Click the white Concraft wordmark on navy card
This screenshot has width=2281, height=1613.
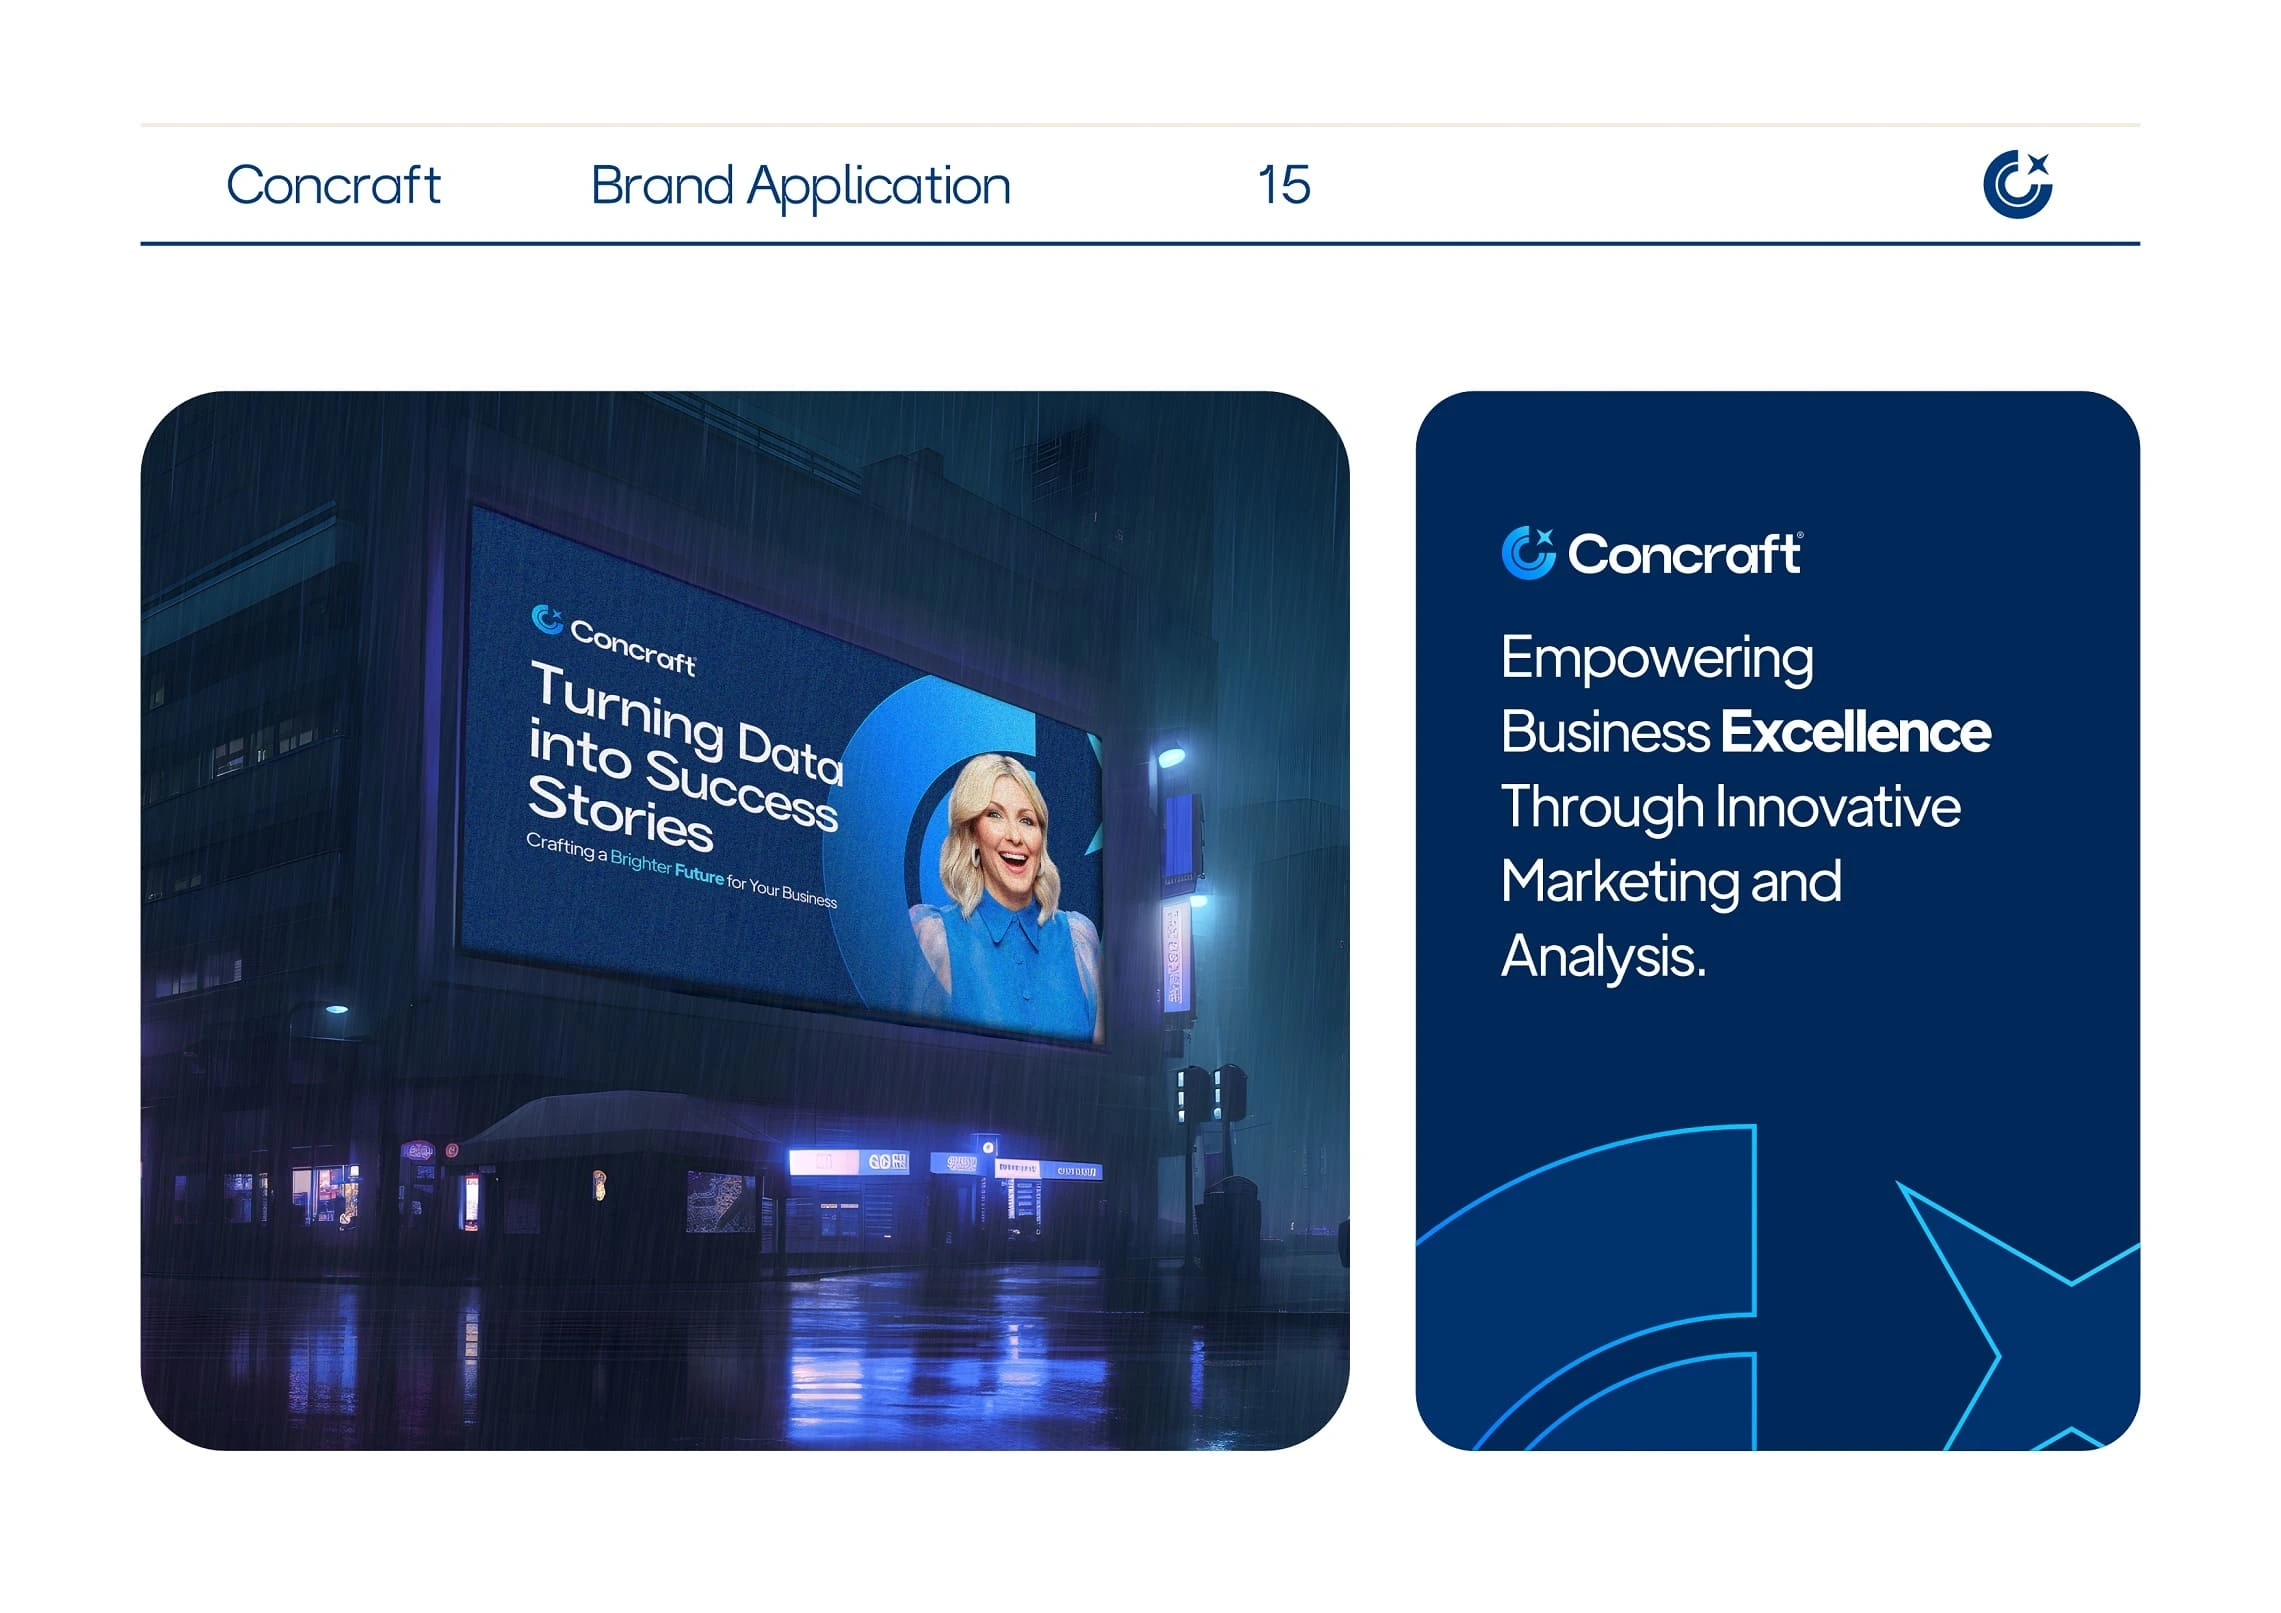(1684, 555)
